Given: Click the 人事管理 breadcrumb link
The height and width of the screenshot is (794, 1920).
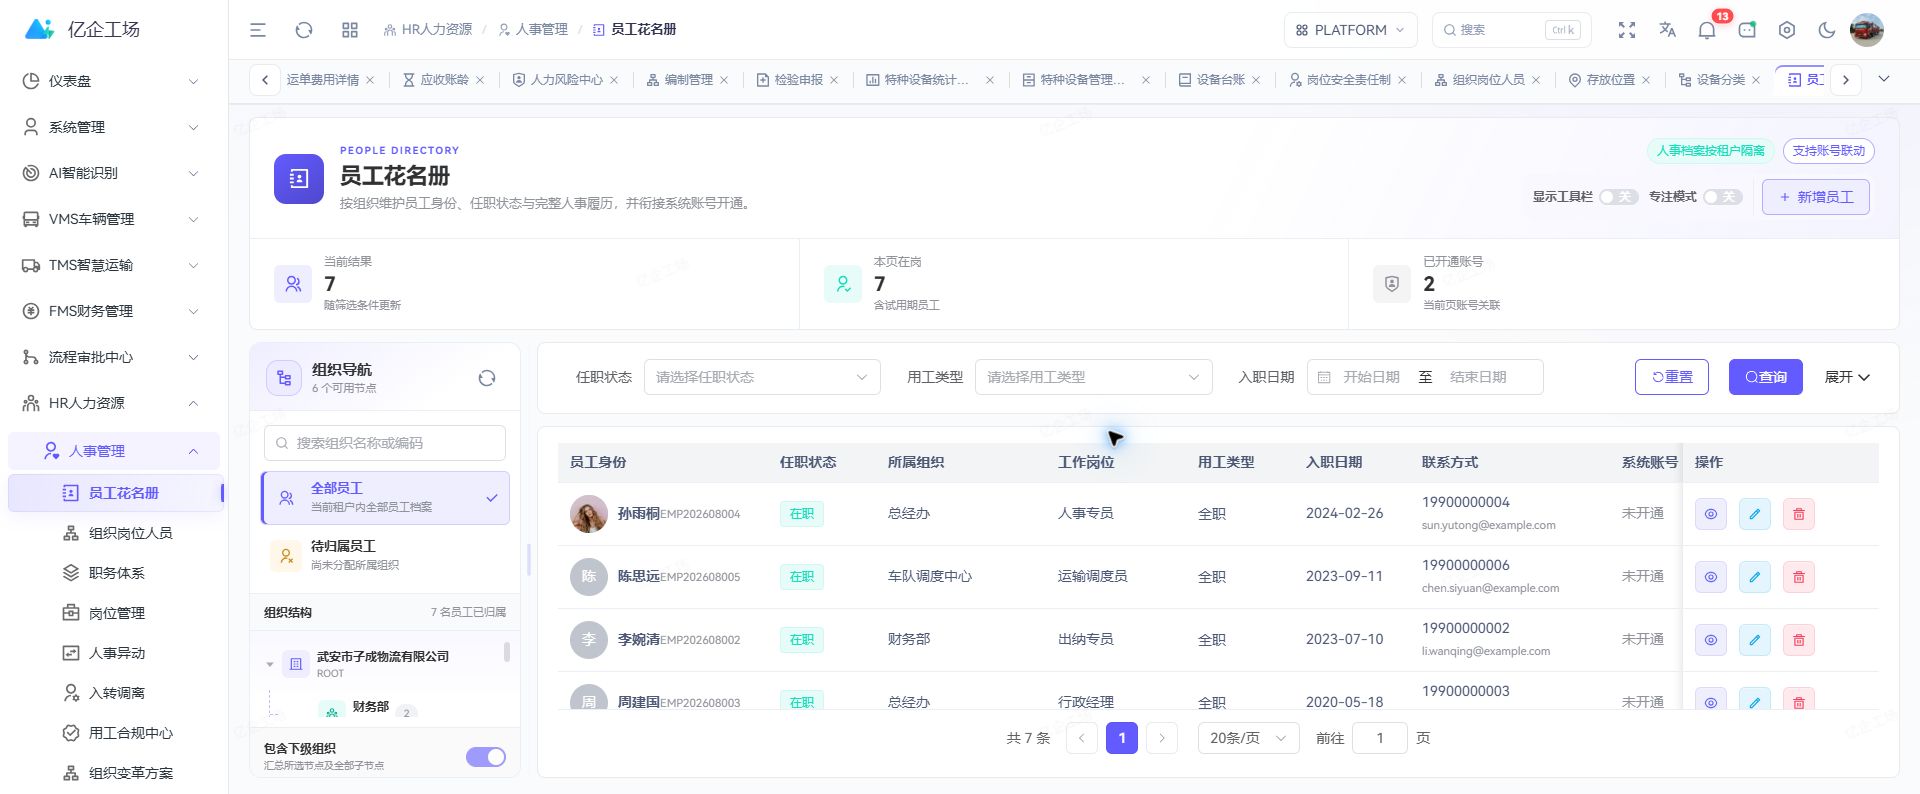Looking at the screenshot, I should 533,30.
